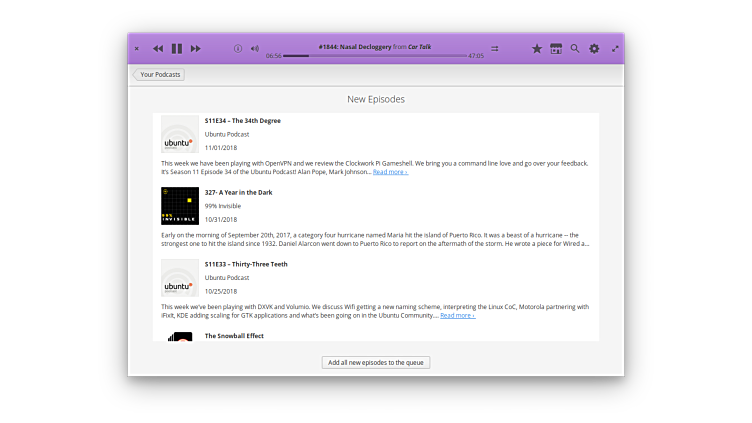Open the podcast store icon
This screenshot has width=752, height=423.
pos(556,48)
